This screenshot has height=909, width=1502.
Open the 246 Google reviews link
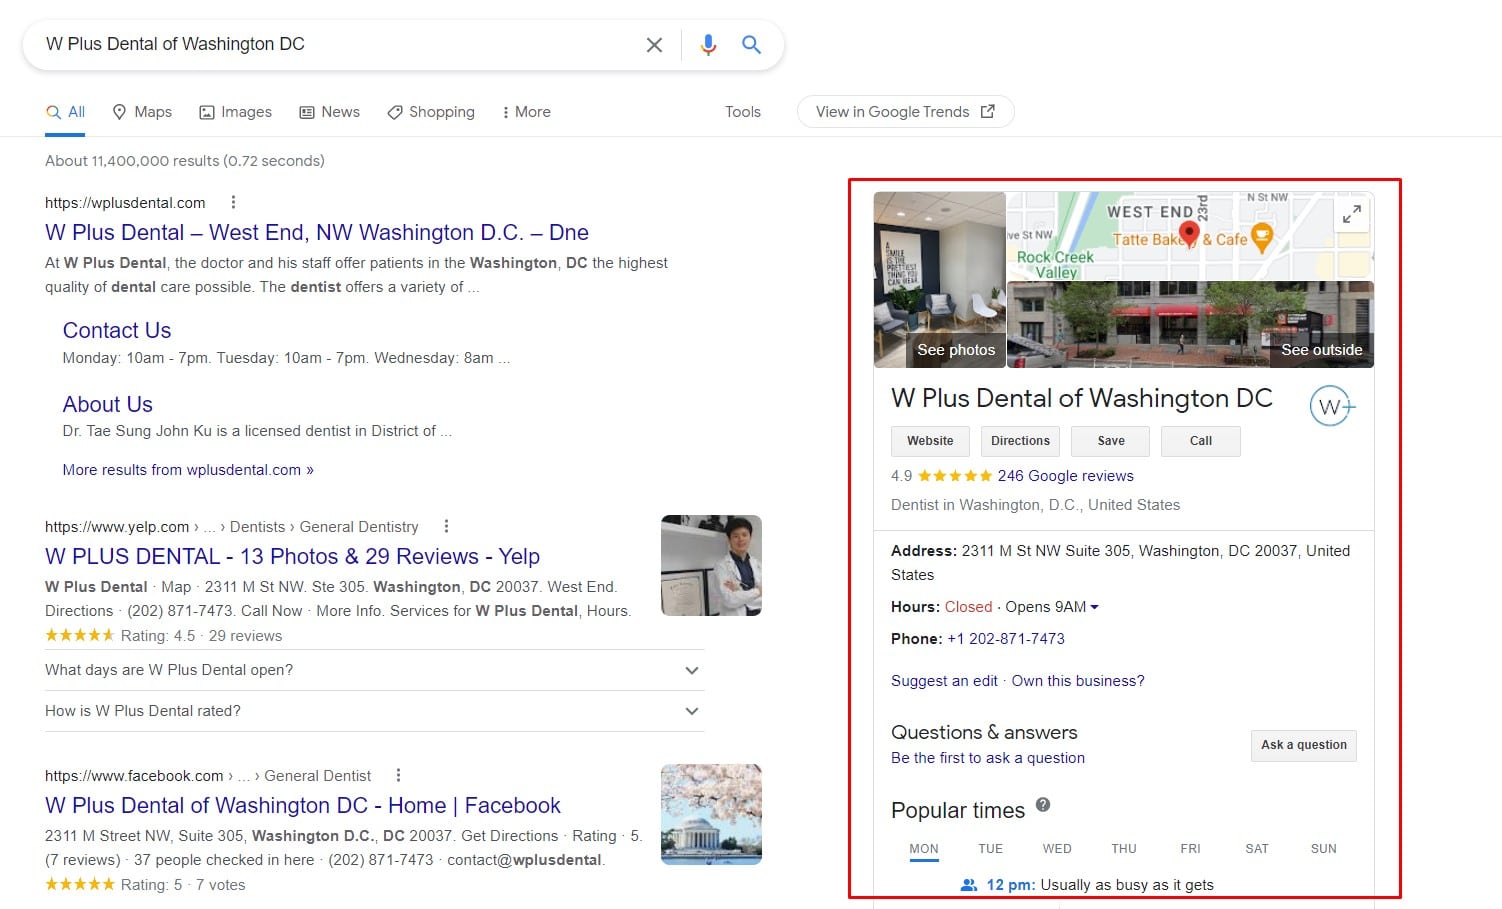1065,476
